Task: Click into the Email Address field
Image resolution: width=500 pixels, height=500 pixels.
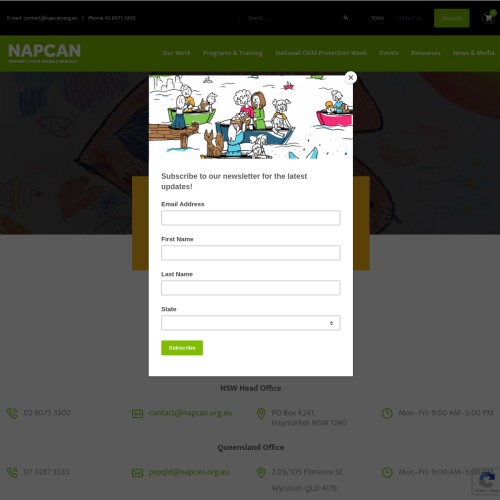Action: tap(251, 218)
